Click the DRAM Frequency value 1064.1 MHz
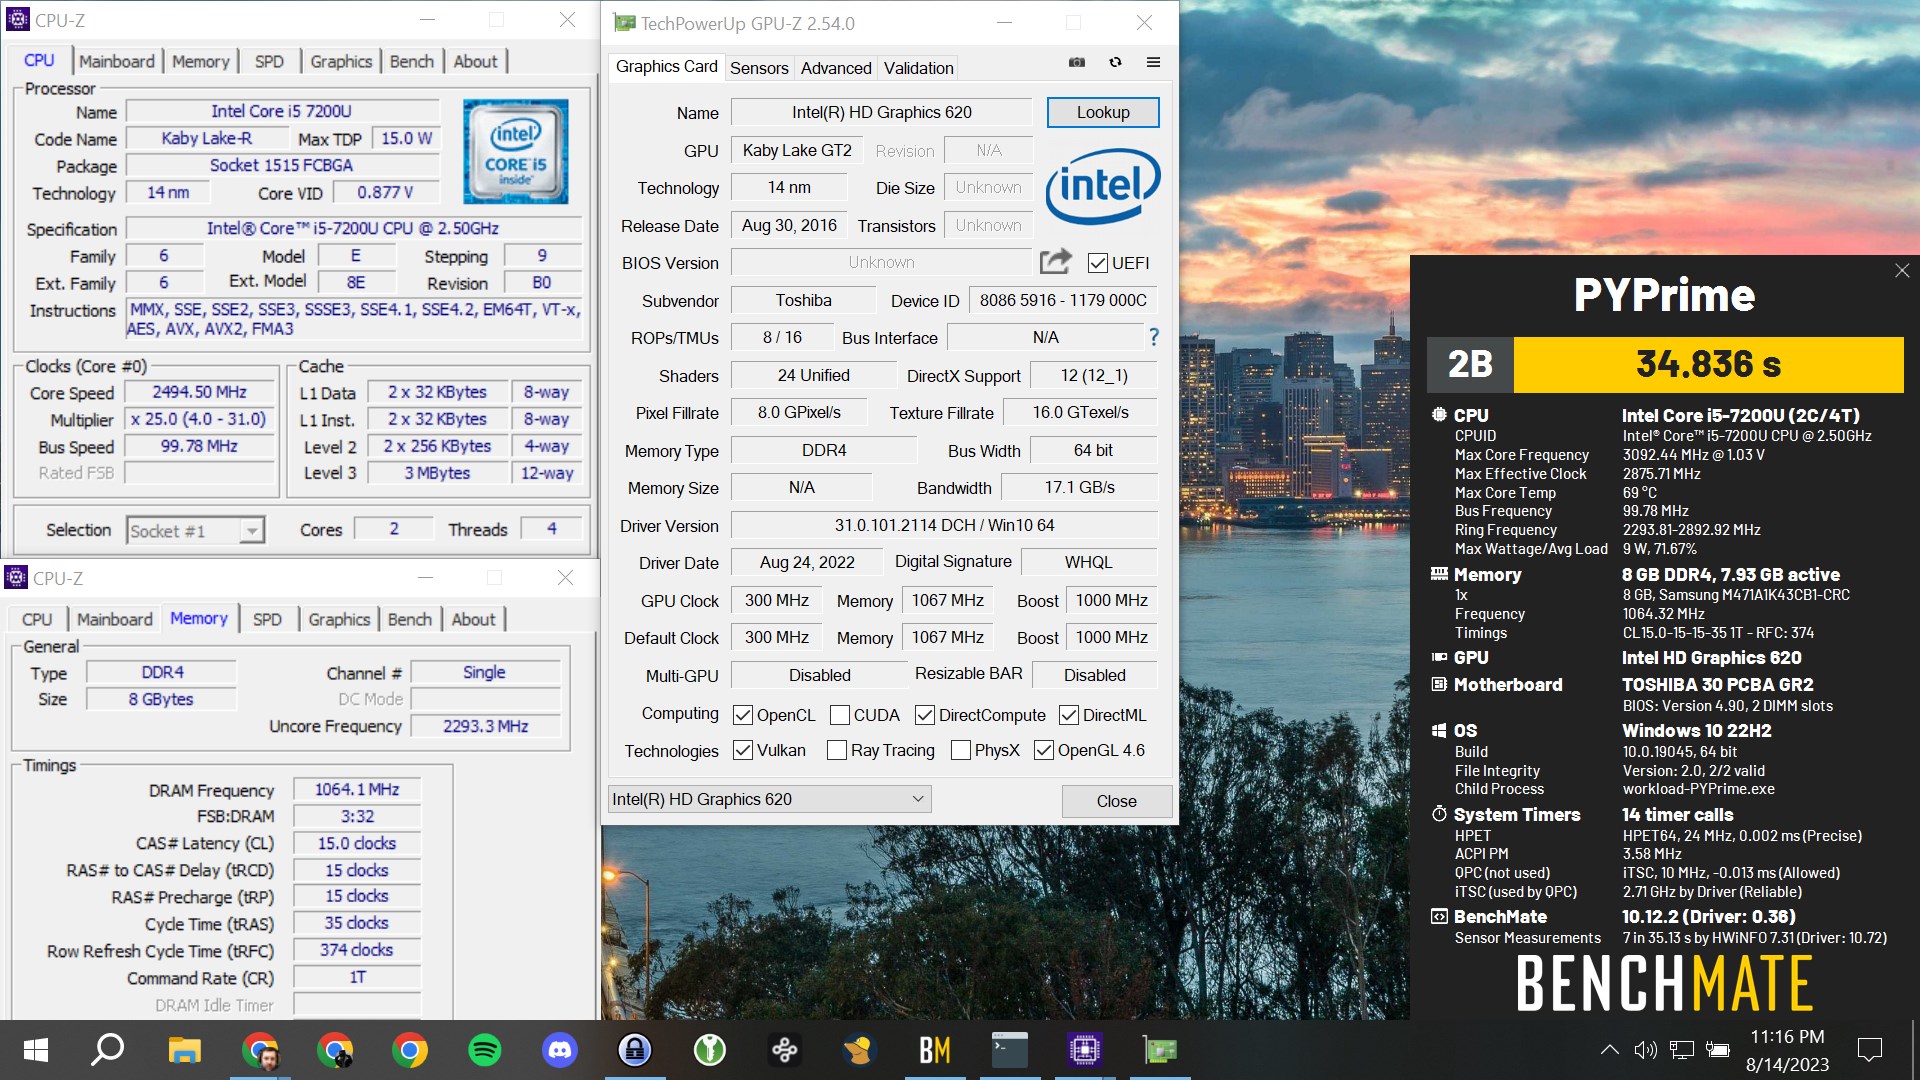1920x1080 pixels. [x=357, y=789]
